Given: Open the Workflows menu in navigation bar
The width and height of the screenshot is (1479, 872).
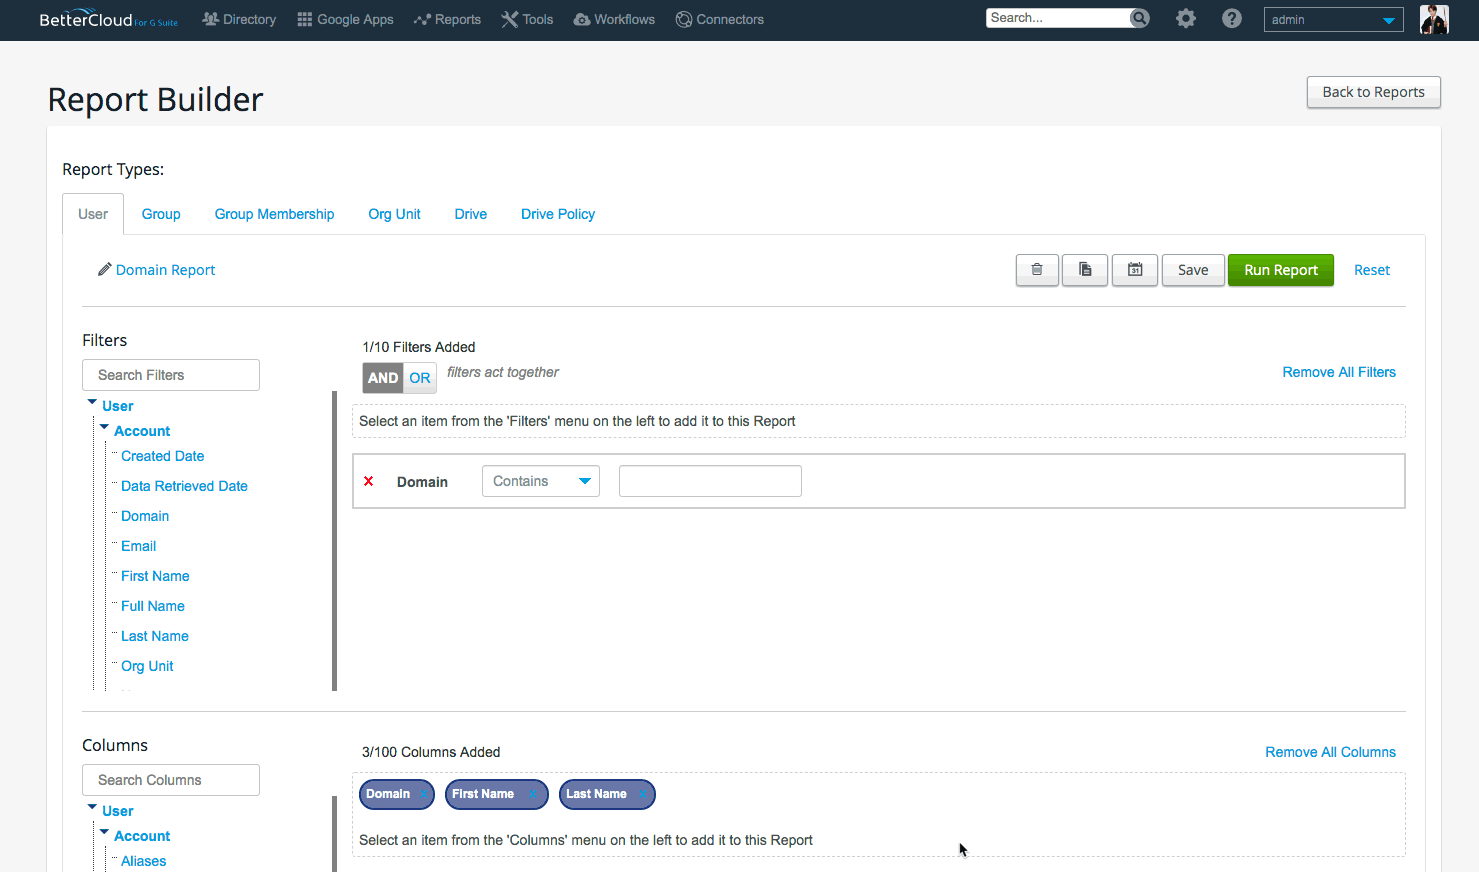Looking at the screenshot, I should pos(614,19).
